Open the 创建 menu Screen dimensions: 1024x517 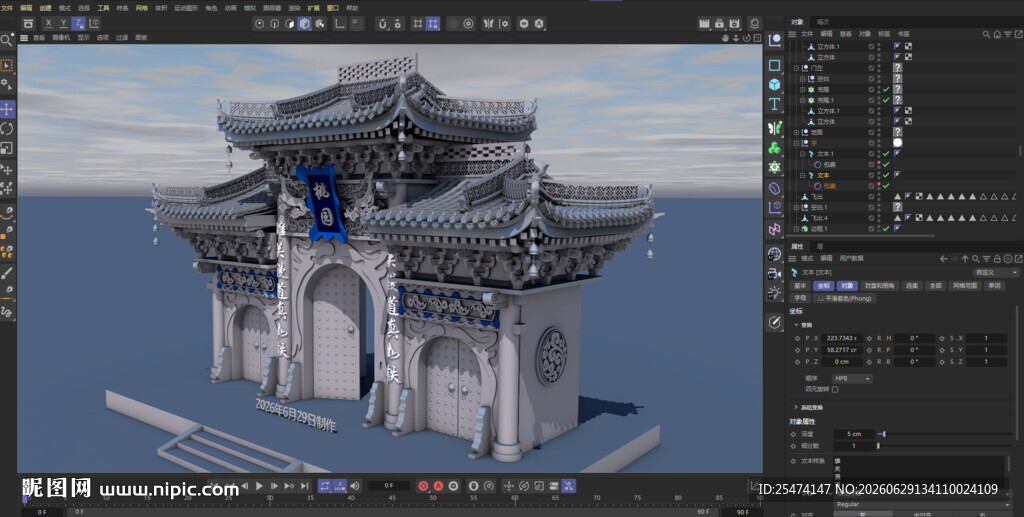45,8
